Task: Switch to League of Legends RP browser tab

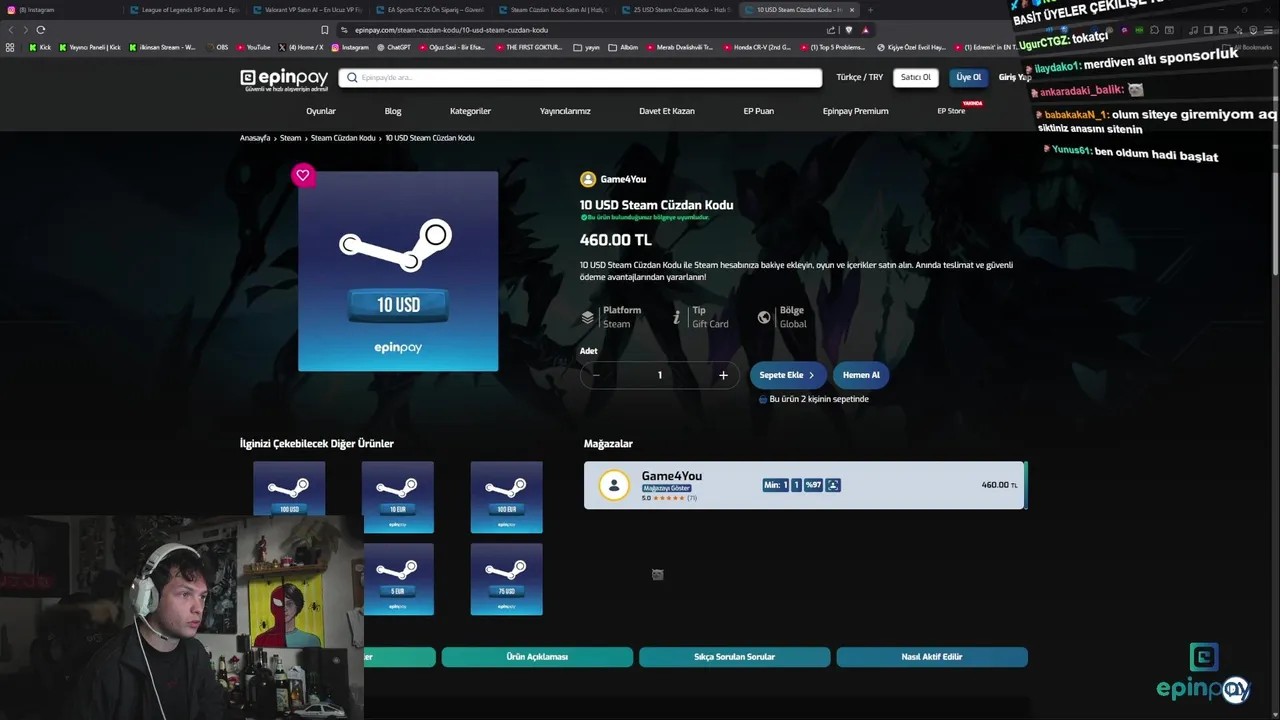Action: [184, 10]
